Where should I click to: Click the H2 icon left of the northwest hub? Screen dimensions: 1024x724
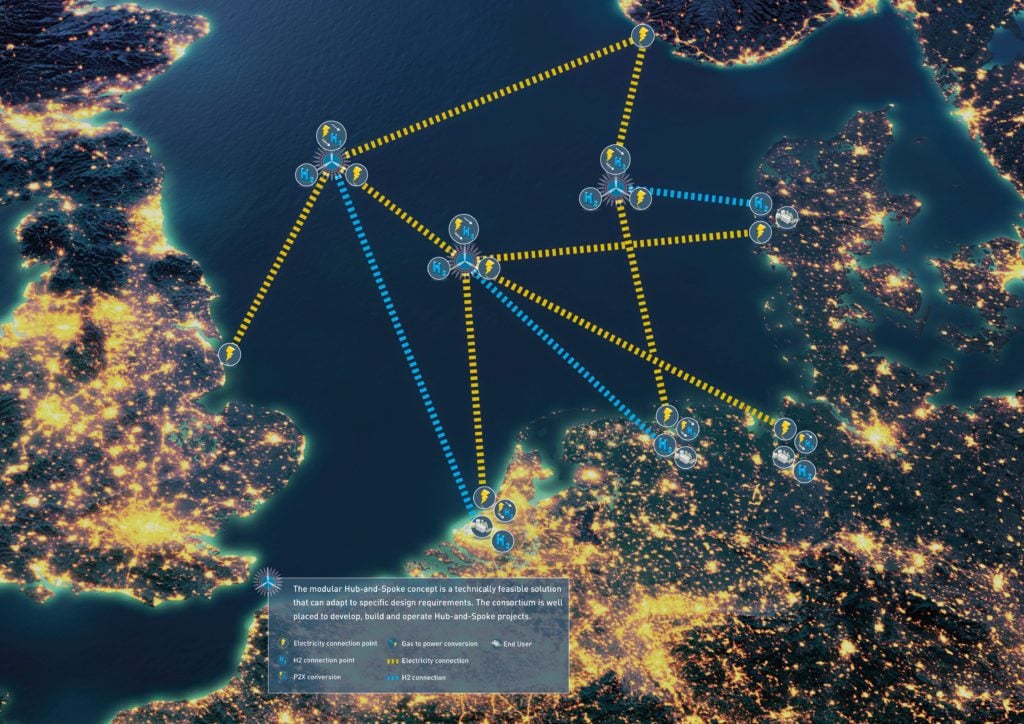click(x=305, y=174)
